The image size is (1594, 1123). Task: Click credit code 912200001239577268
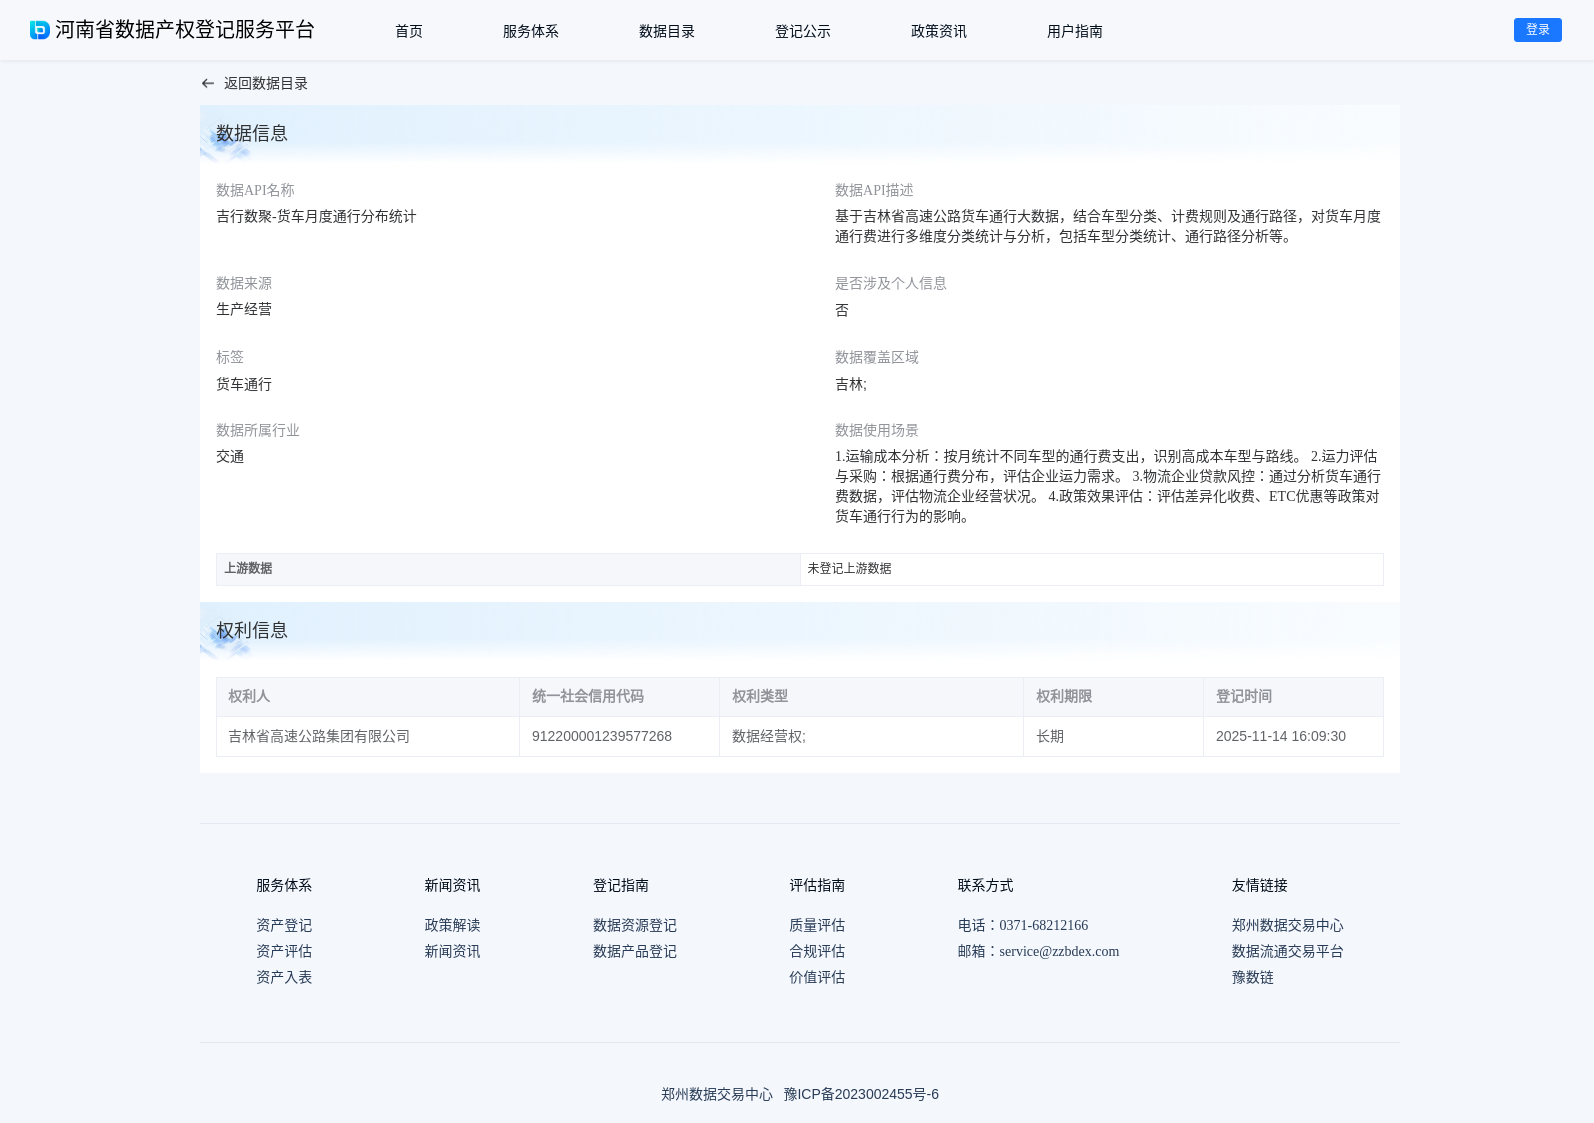click(602, 736)
